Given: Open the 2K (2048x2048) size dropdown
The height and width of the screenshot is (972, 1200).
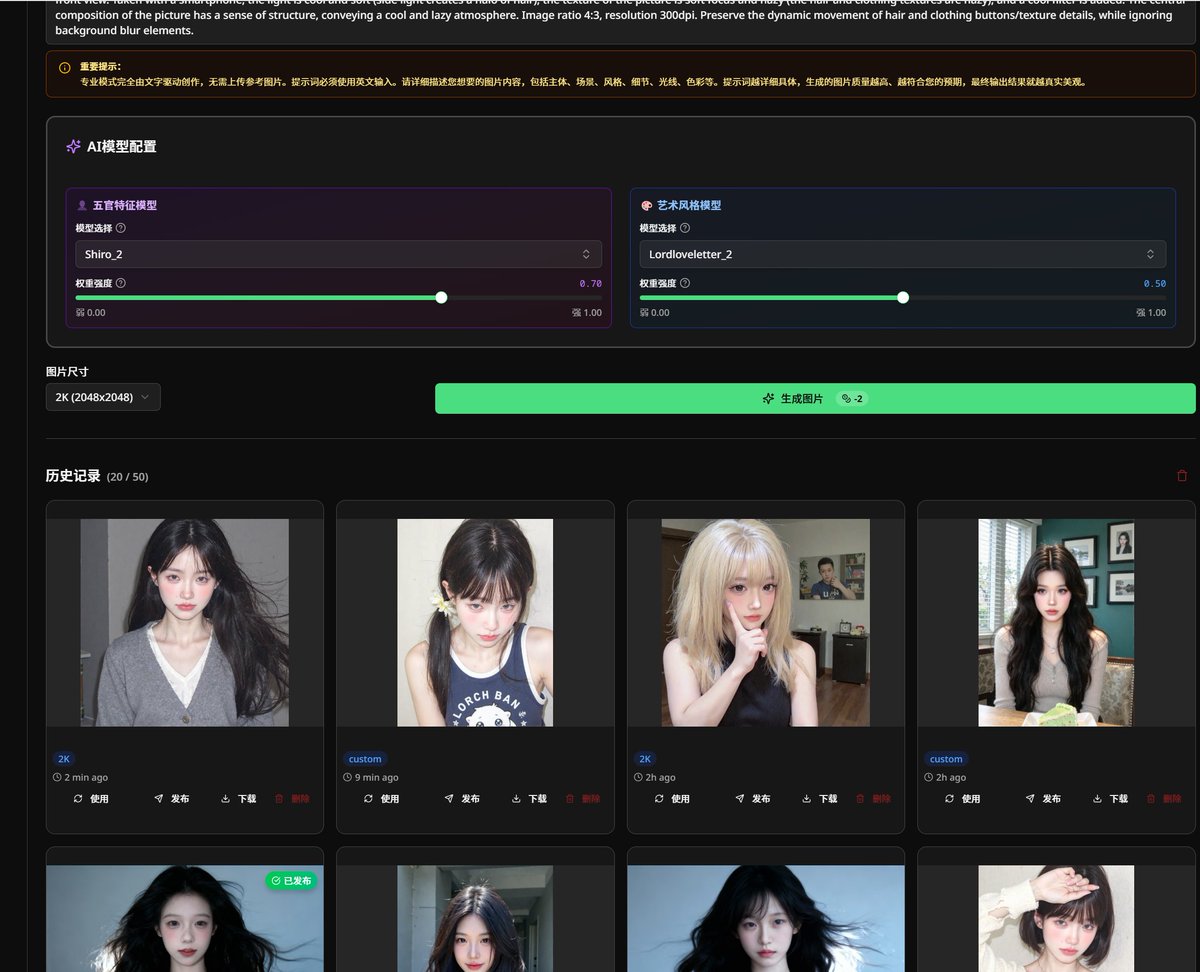Looking at the screenshot, I should pos(103,397).
